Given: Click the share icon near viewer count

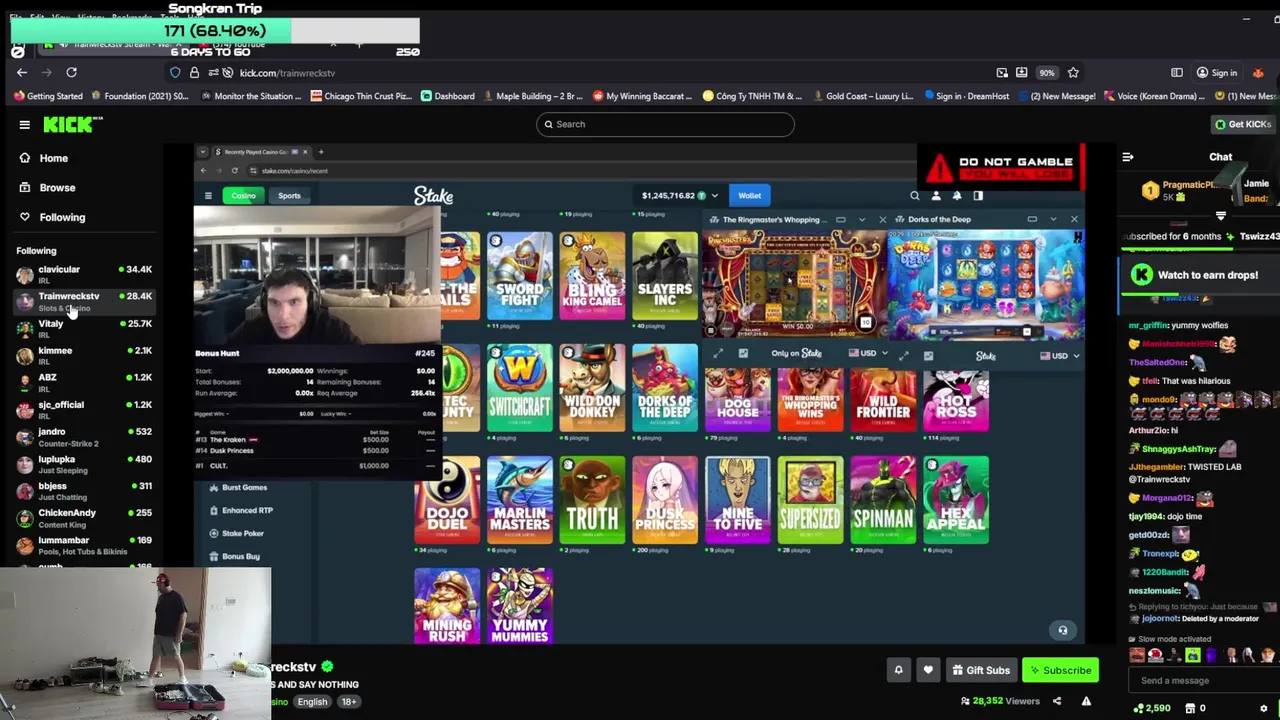Looking at the screenshot, I should (x=1057, y=701).
